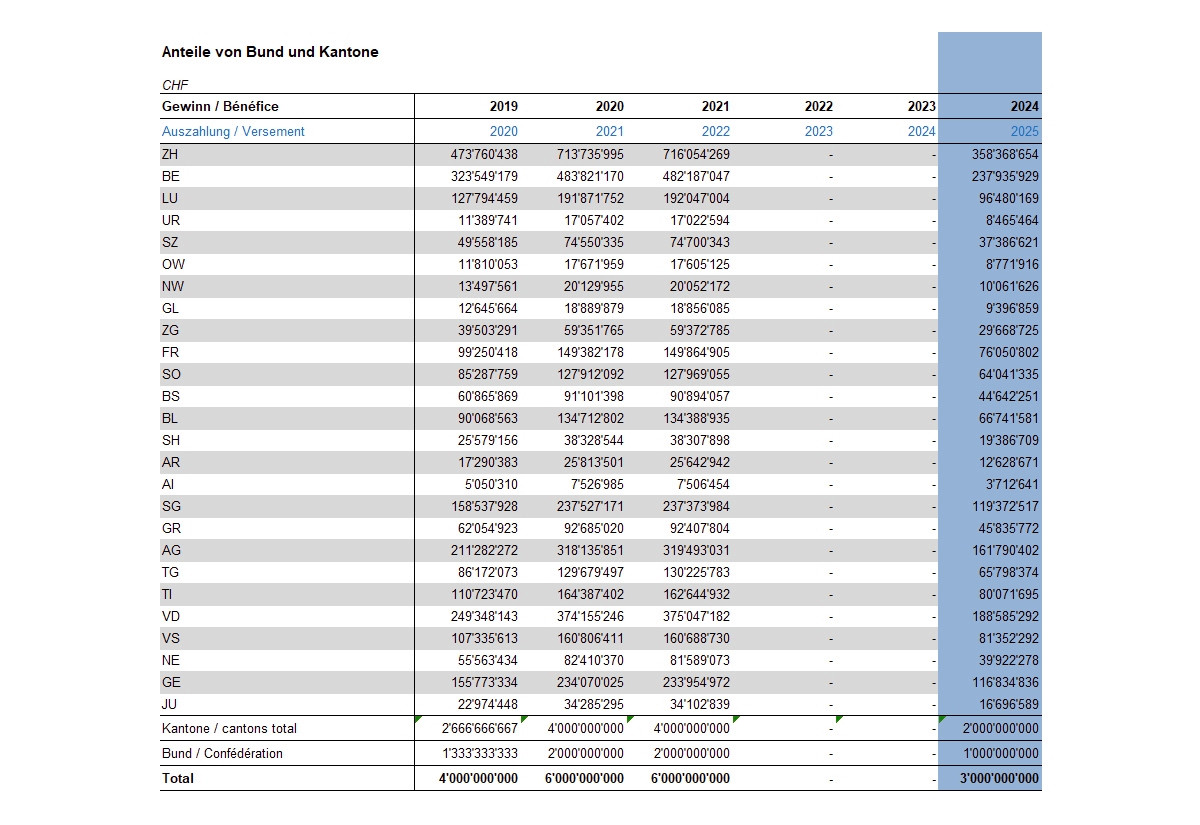This screenshot has width=1200, height=825.
Task: Select cantons total 2019 value 2'666'666'667
Action: [x=478, y=729]
